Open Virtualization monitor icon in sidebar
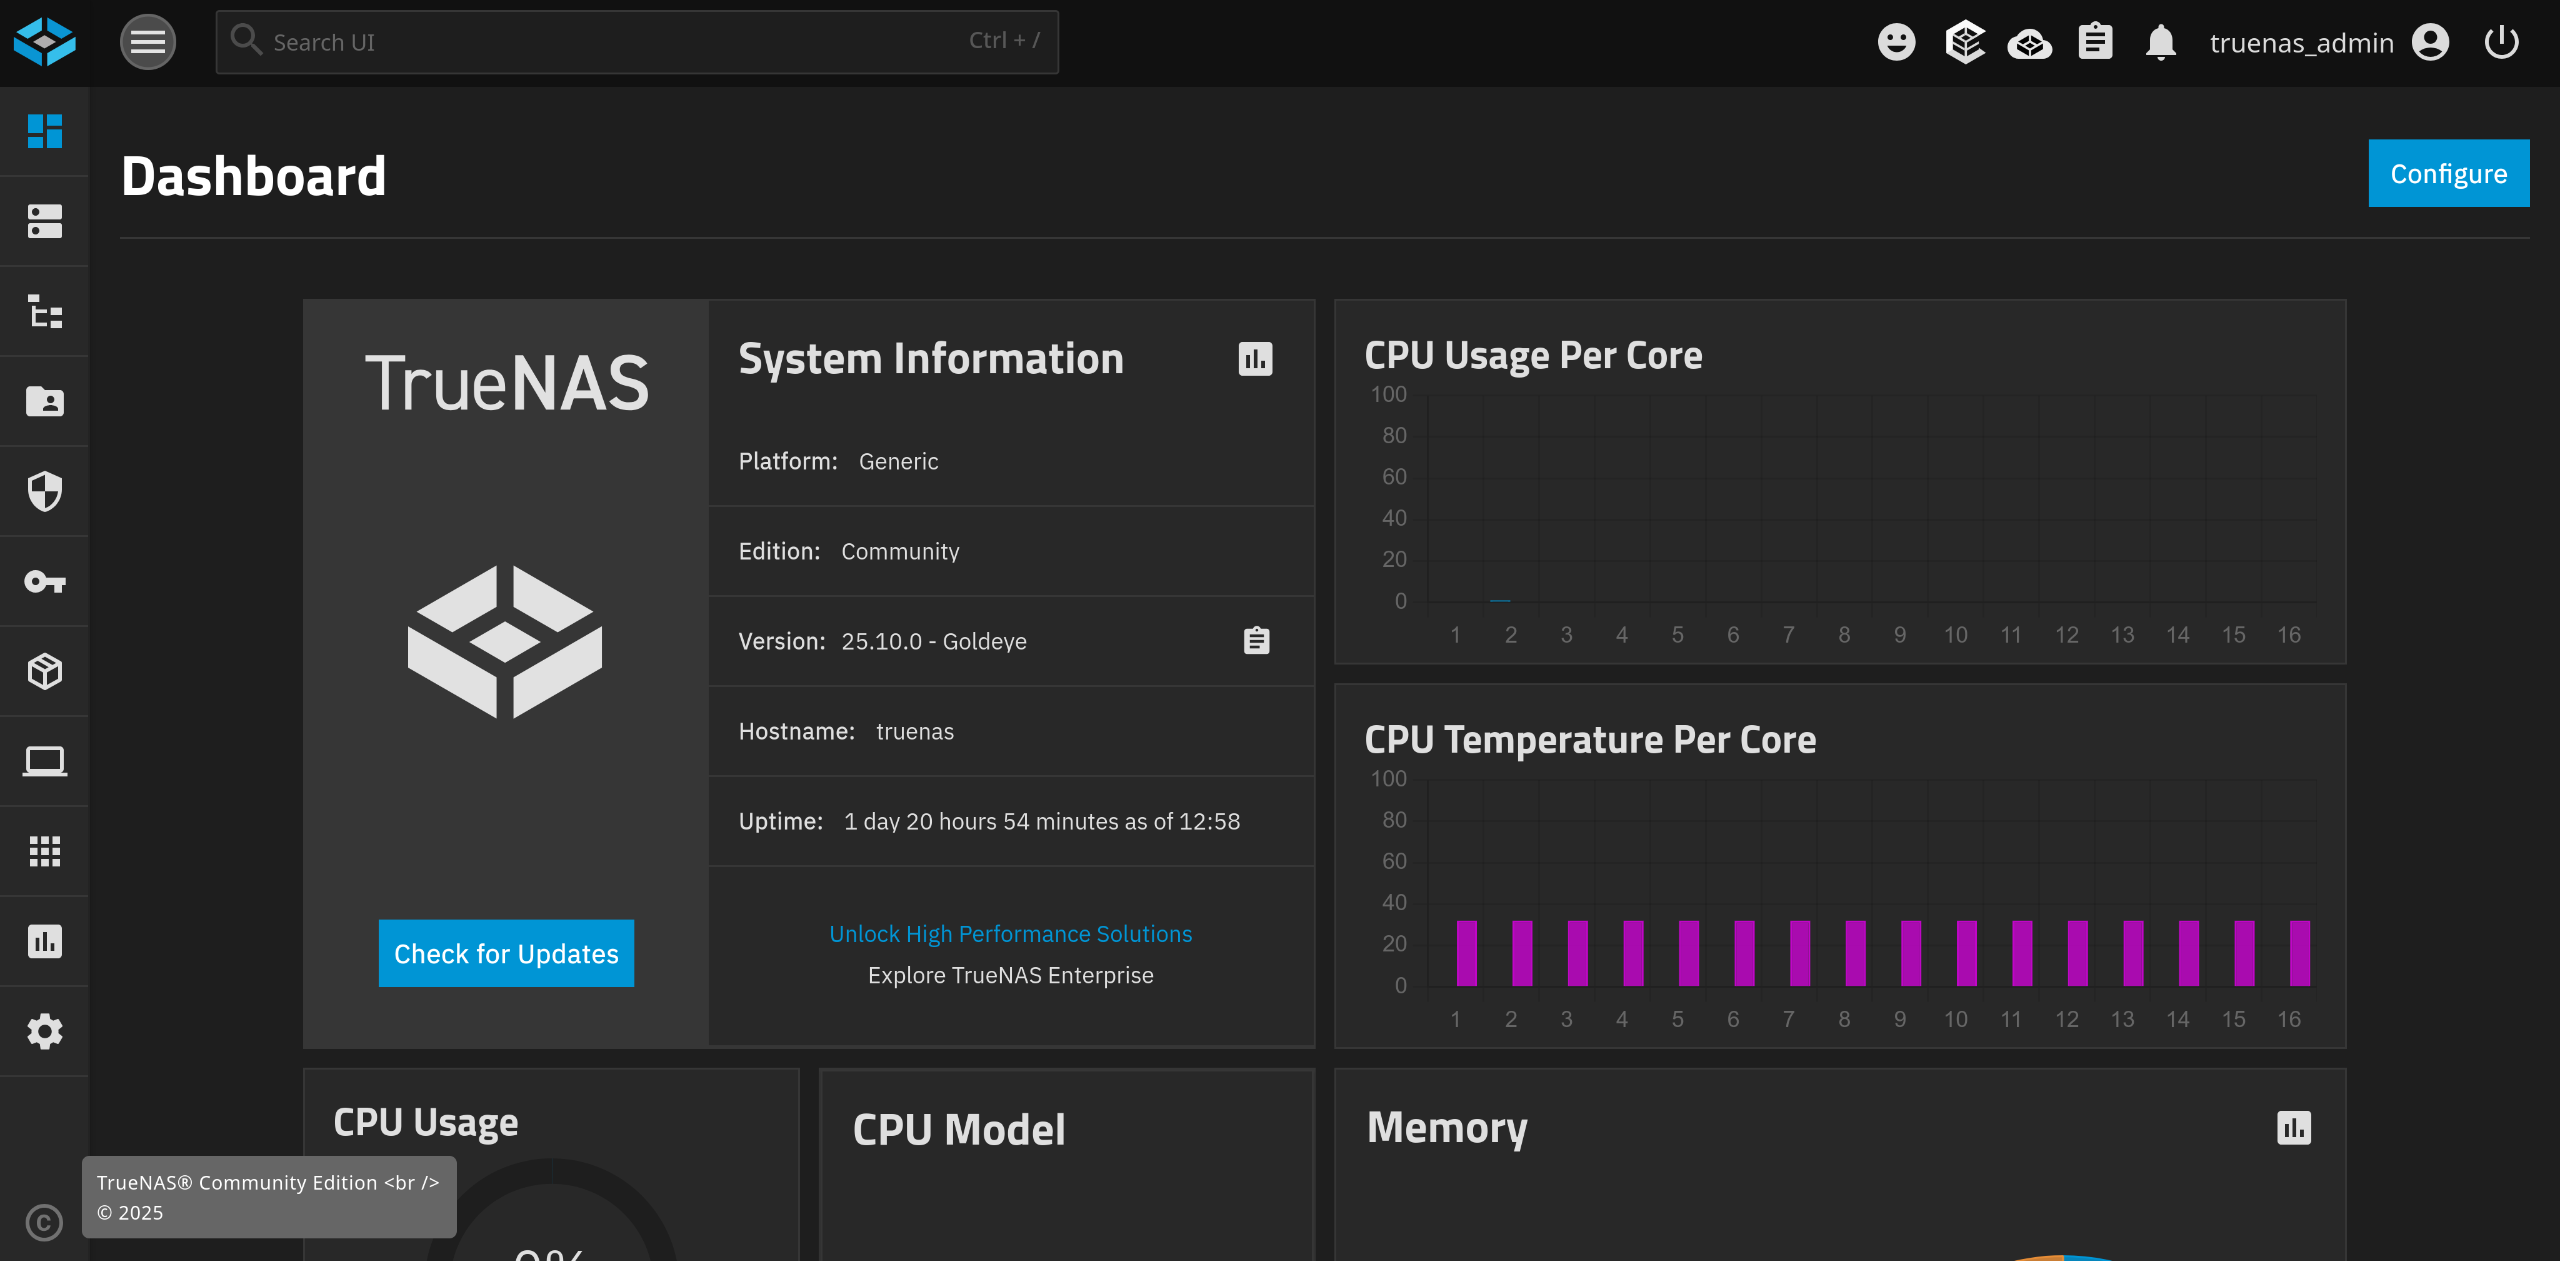The height and width of the screenshot is (1261, 2560). pyautogui.click(x=44, y=762)
